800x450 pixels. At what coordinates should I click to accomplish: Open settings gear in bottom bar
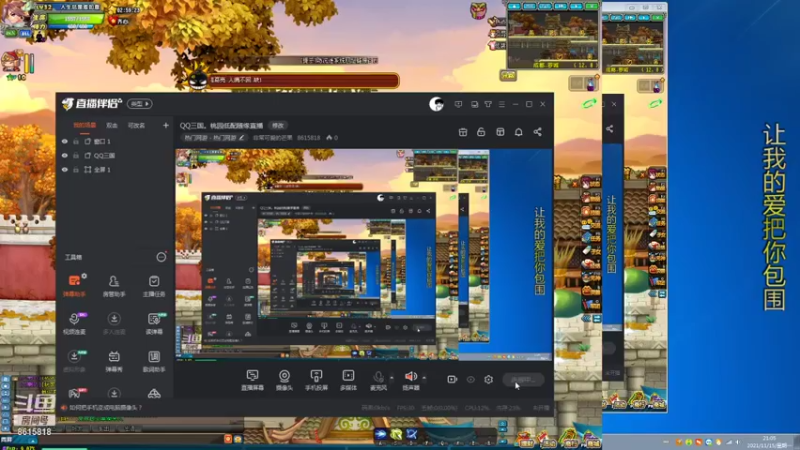pyautogui.click(x=488, y=380)
